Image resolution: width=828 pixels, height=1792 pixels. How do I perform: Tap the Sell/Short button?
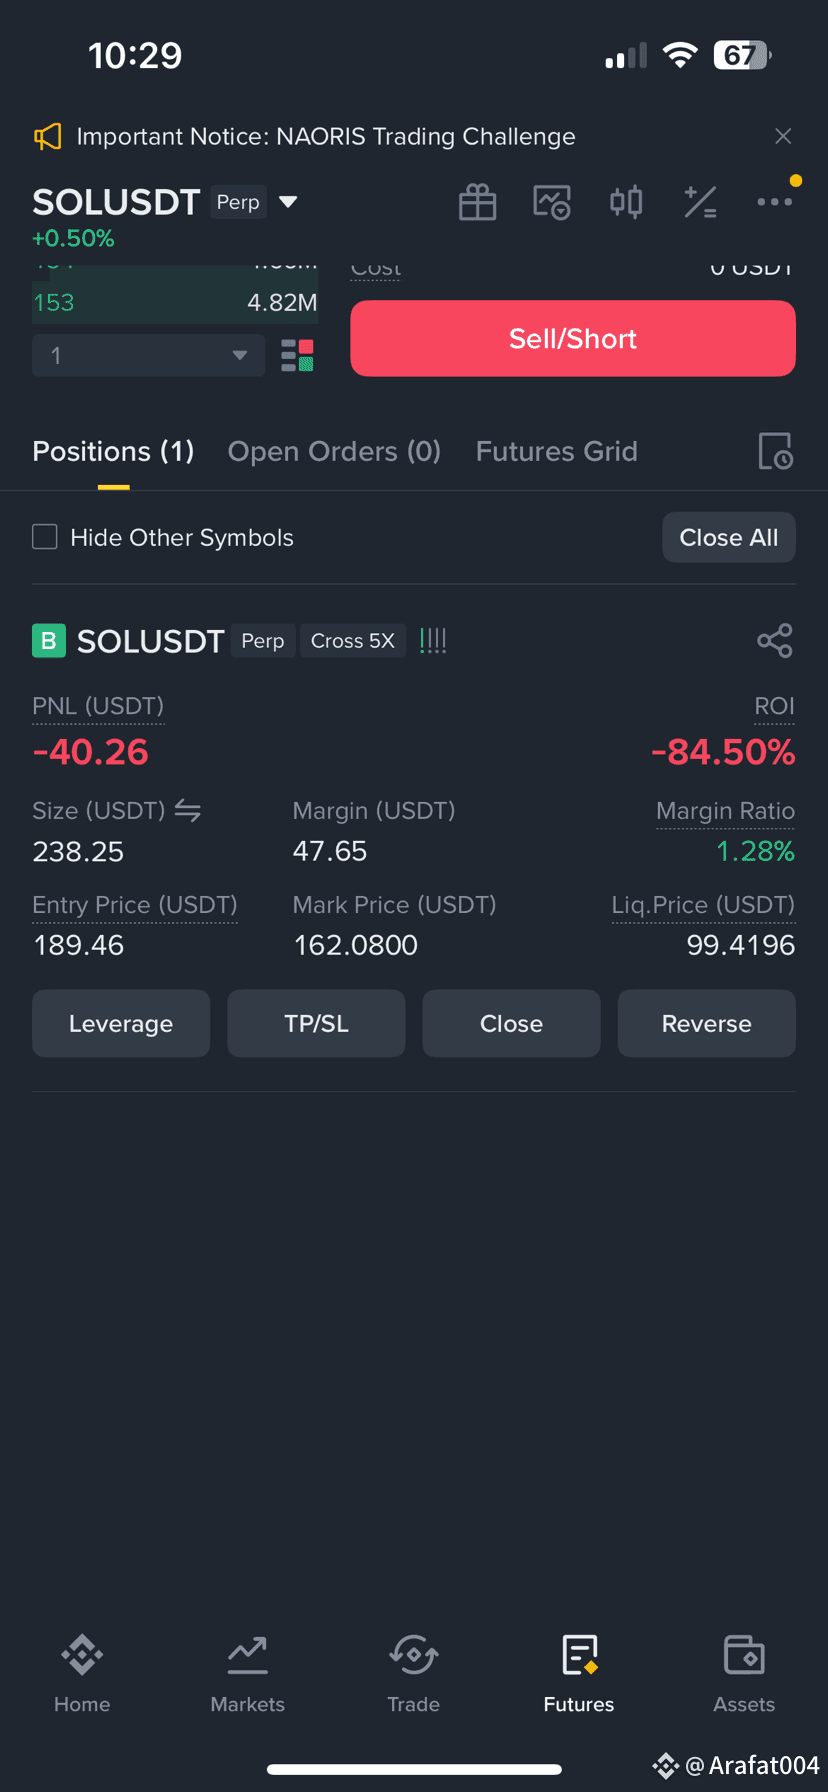pyautogui.click(x=573, y=339)
